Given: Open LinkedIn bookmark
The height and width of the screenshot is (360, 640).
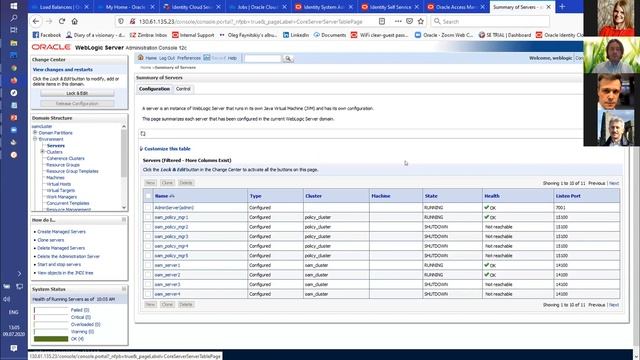Looking at the screenshot, I should [x=296, y=35].
